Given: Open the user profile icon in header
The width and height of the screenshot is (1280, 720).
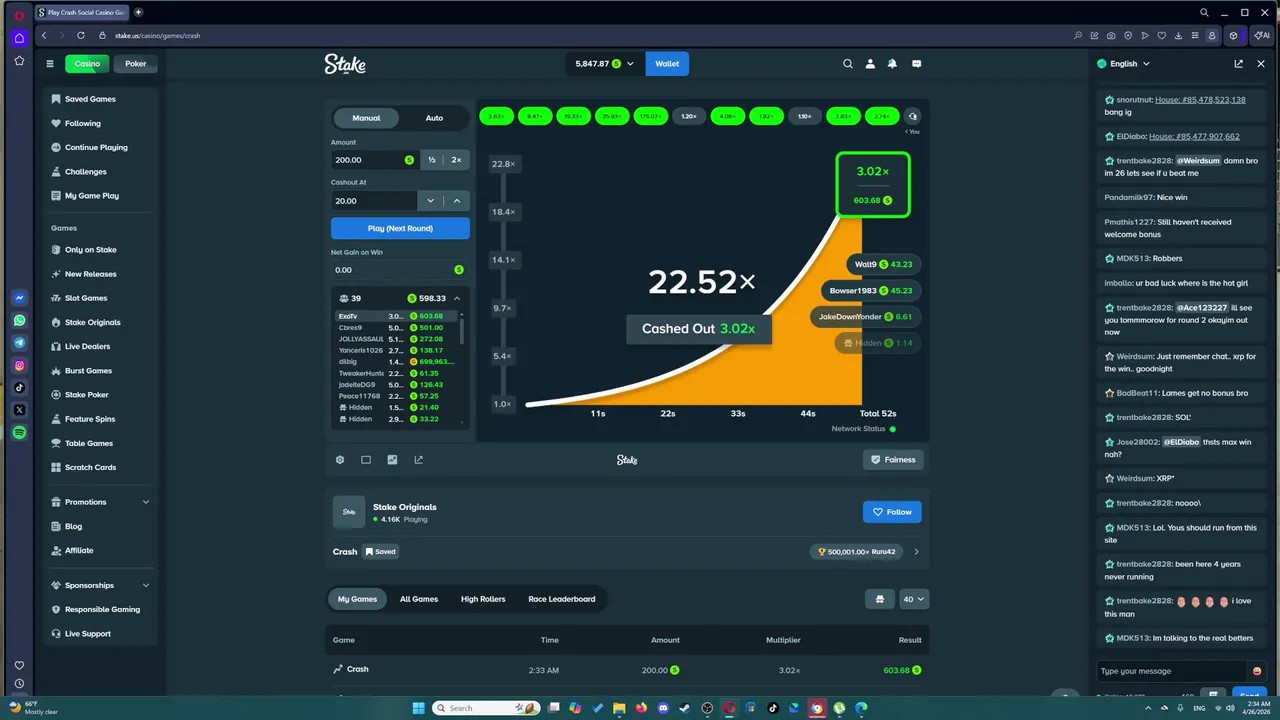Looking at the screenshot, I should point(870,63).
